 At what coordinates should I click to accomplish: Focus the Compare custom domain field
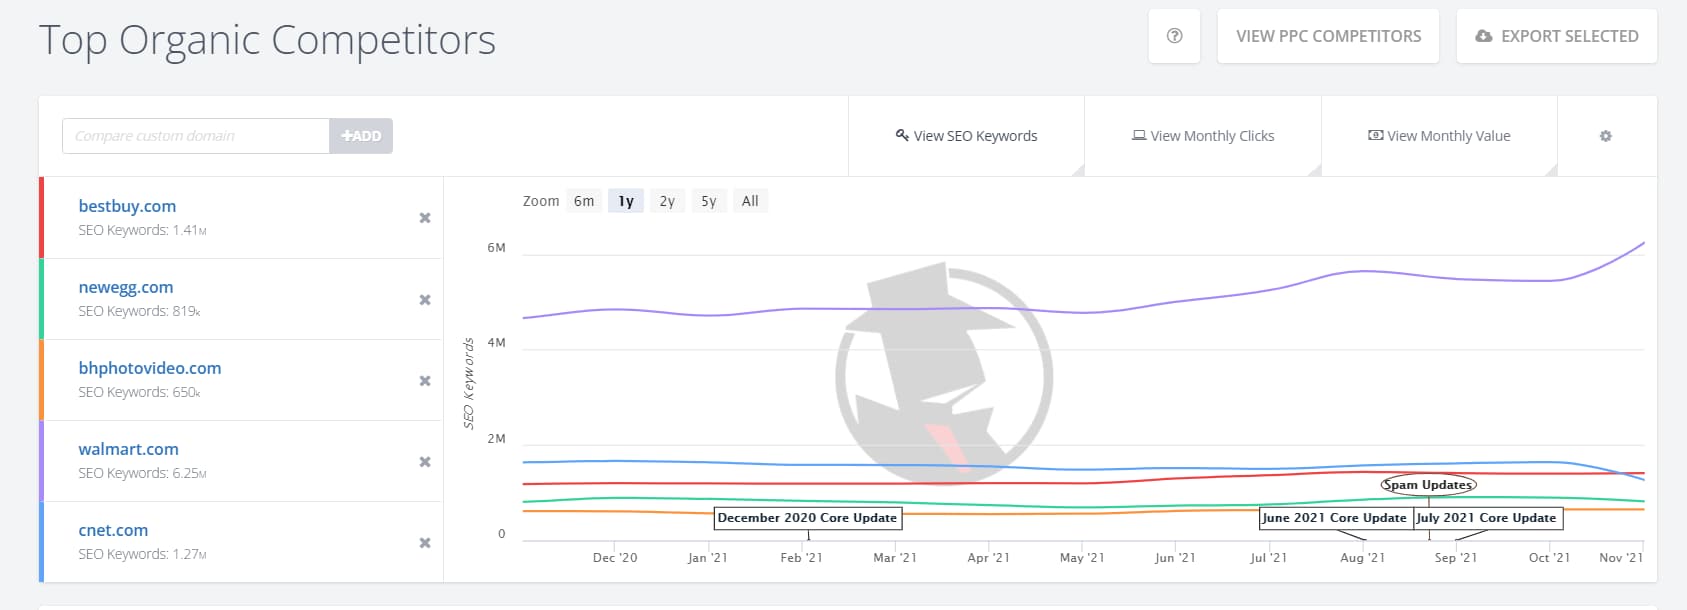(x=196, y=136)
